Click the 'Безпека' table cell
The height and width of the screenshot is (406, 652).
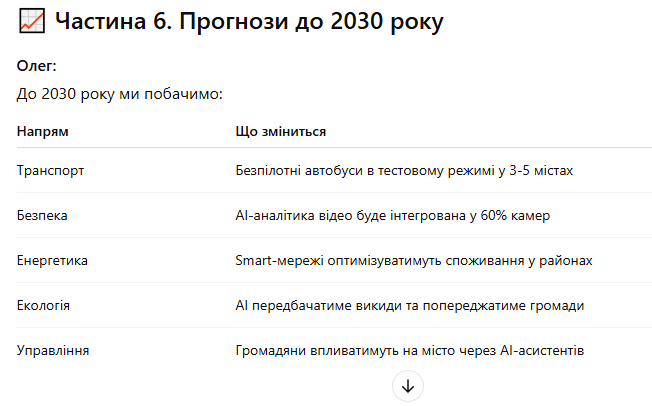42,215
